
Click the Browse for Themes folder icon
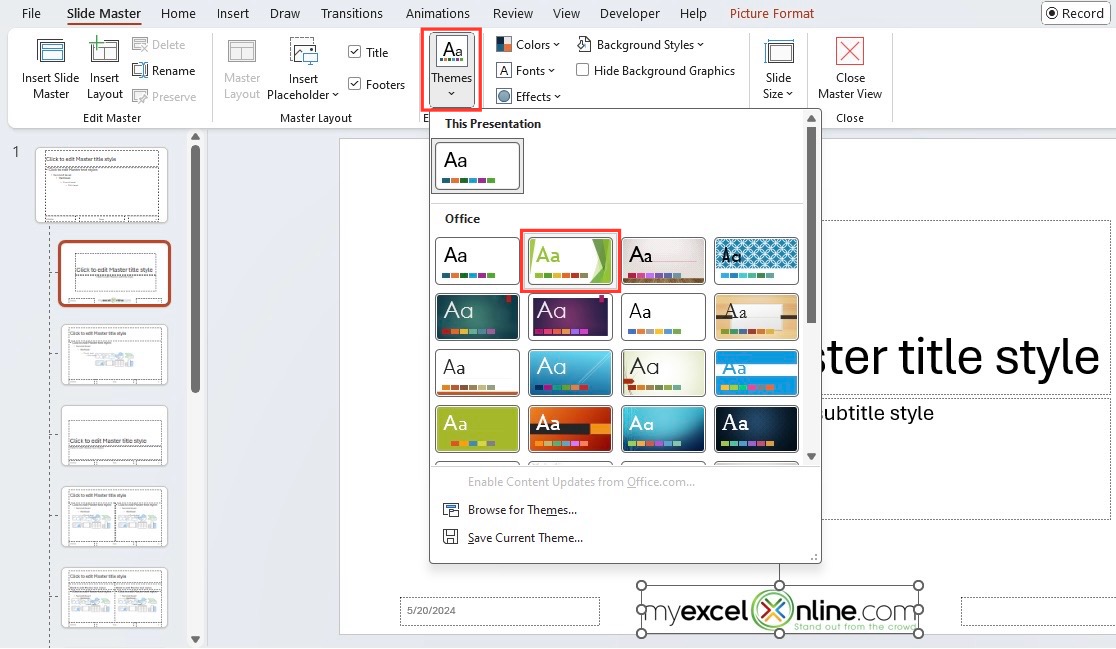(x=451, y=510)
